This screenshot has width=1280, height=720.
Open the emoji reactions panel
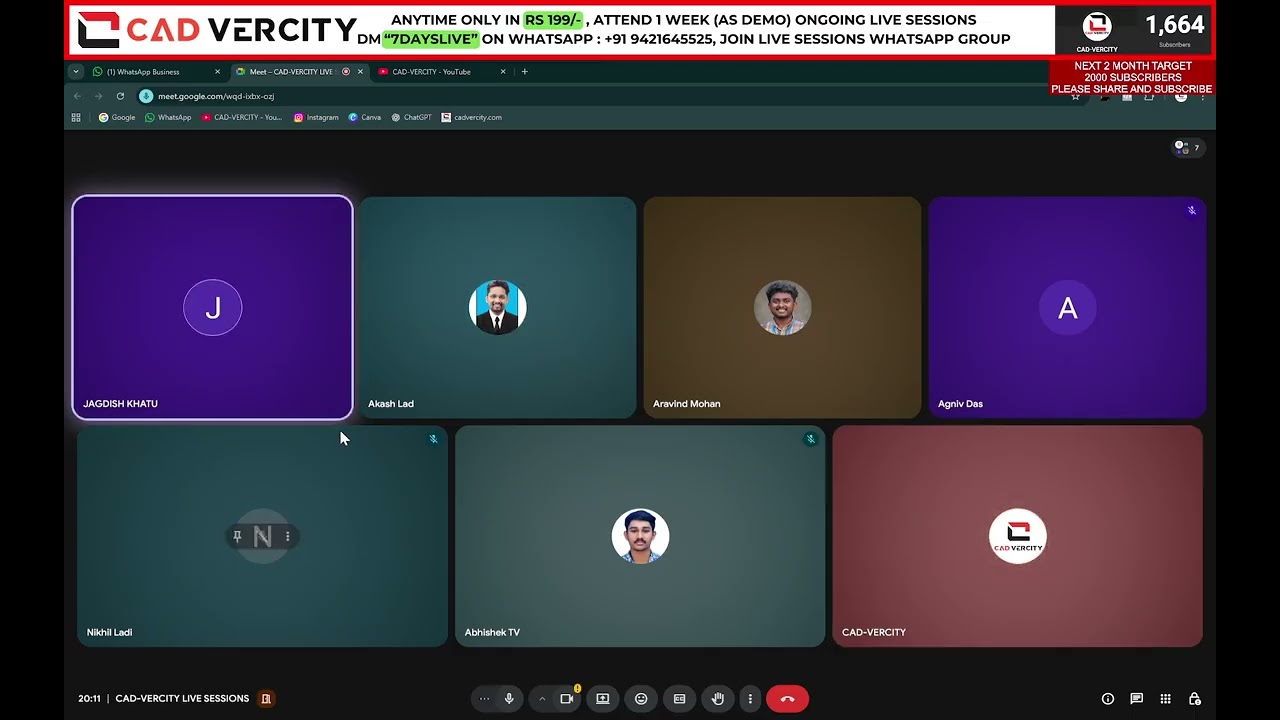(x=641, y=699)
